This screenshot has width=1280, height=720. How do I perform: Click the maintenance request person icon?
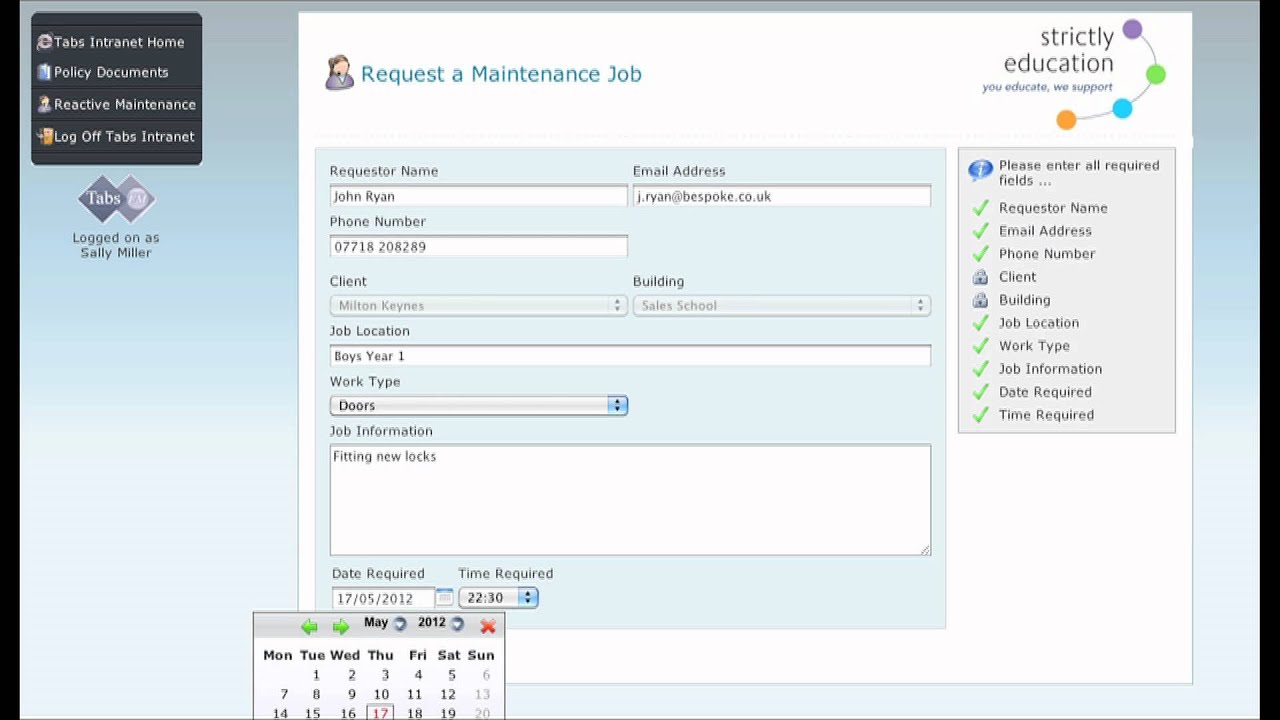click(x=340, y=73)
